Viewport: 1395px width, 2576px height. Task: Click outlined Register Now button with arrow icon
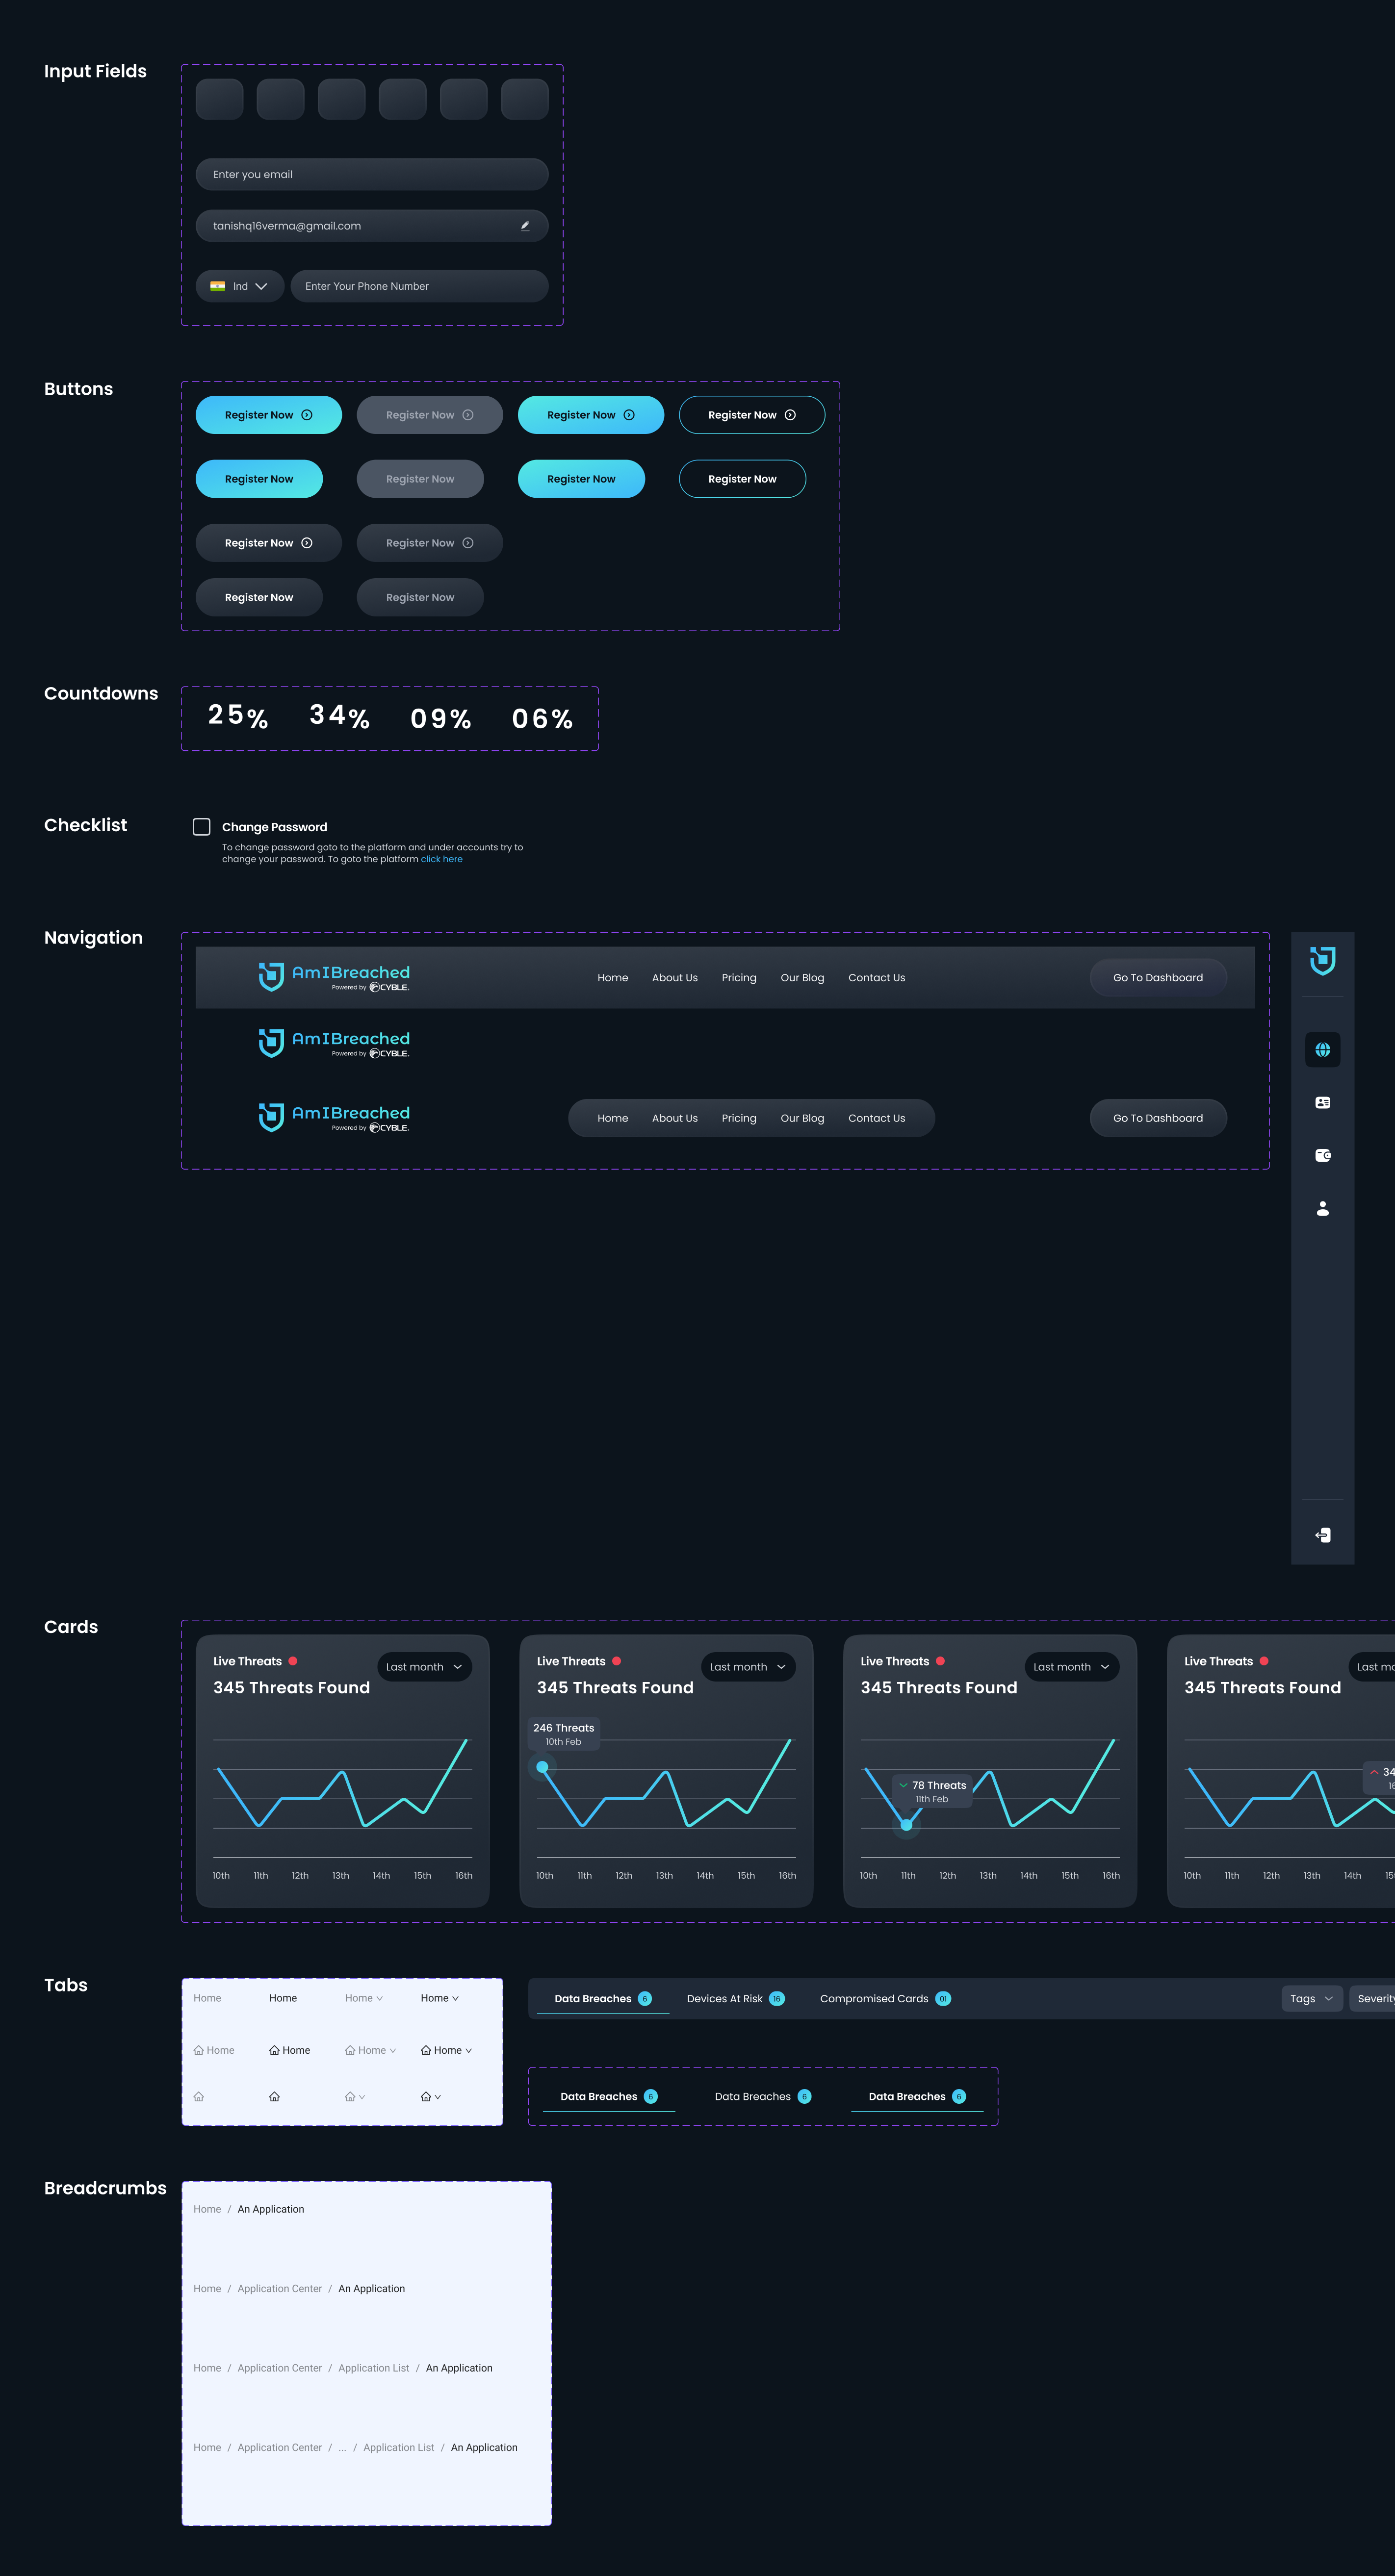click(x=752, y=415)
